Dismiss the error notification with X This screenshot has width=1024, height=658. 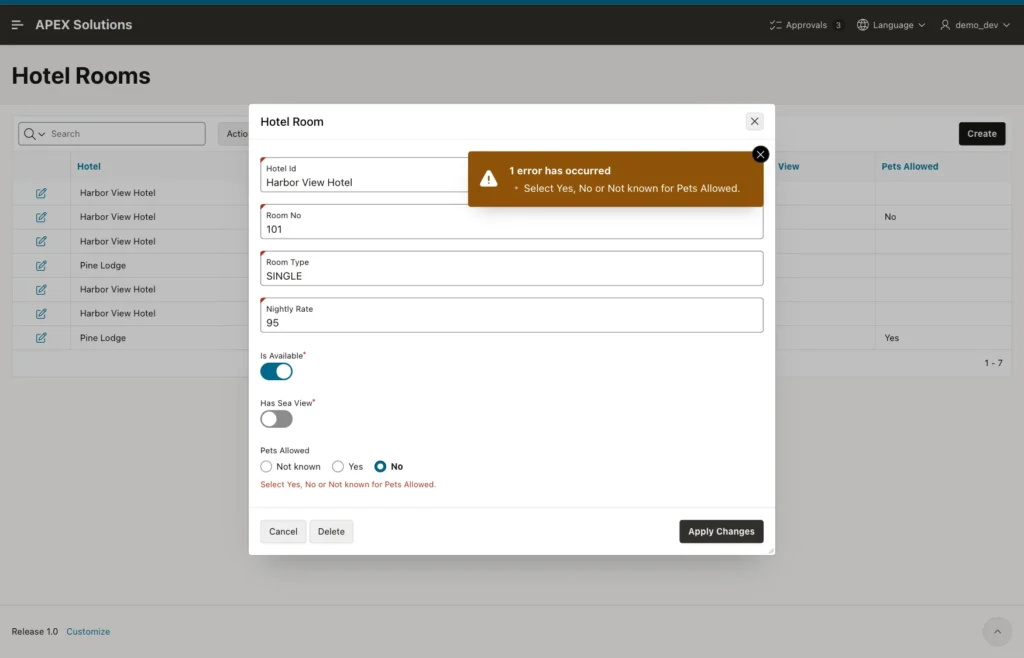point(760,154)
